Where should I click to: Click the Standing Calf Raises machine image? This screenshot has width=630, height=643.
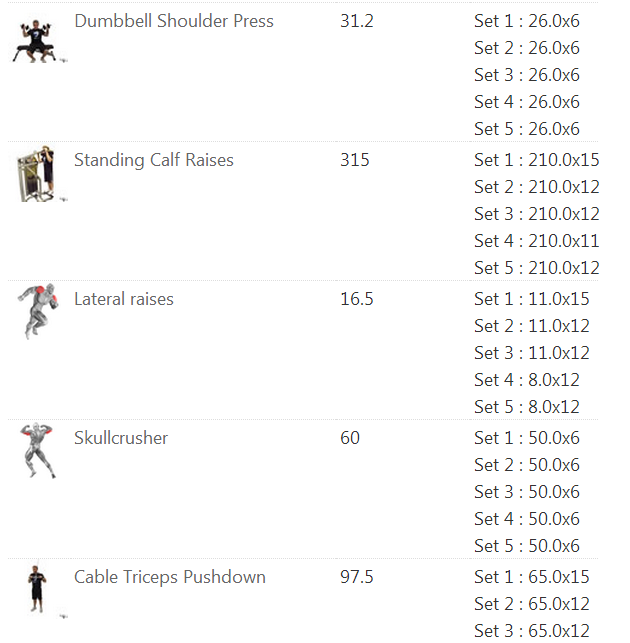point(36,173)
